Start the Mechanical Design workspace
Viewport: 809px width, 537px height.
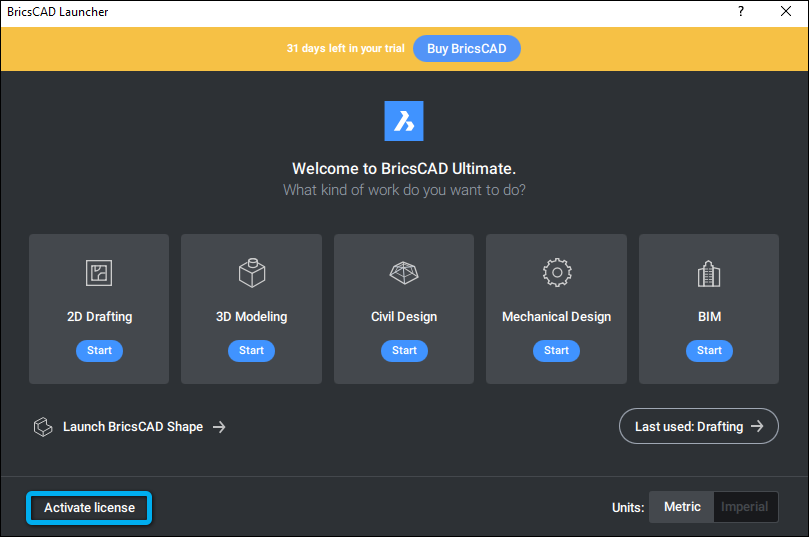556,351
